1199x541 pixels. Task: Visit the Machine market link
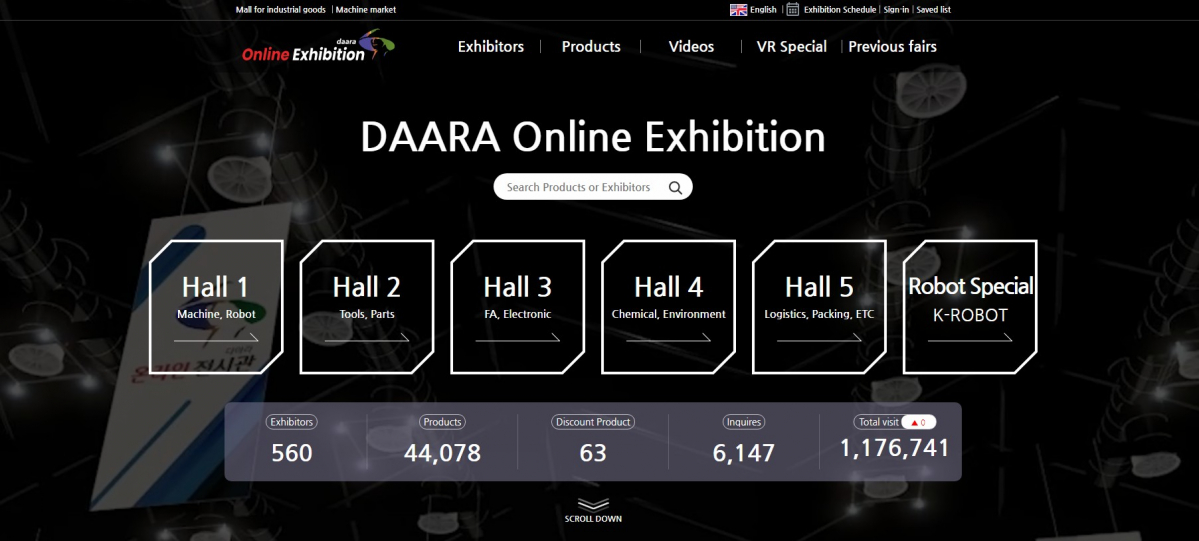[x=366, y=10]
